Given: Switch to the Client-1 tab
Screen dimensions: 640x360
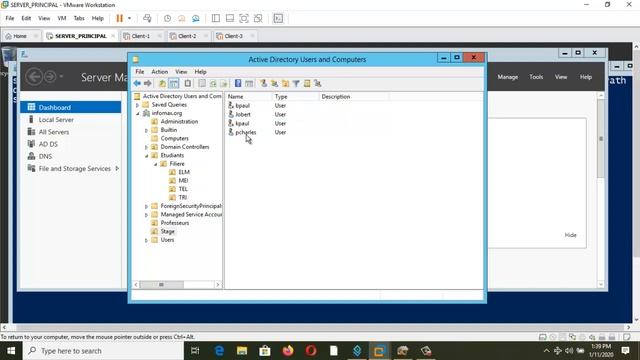Looking at the screenshot, I should pos(141,36).
